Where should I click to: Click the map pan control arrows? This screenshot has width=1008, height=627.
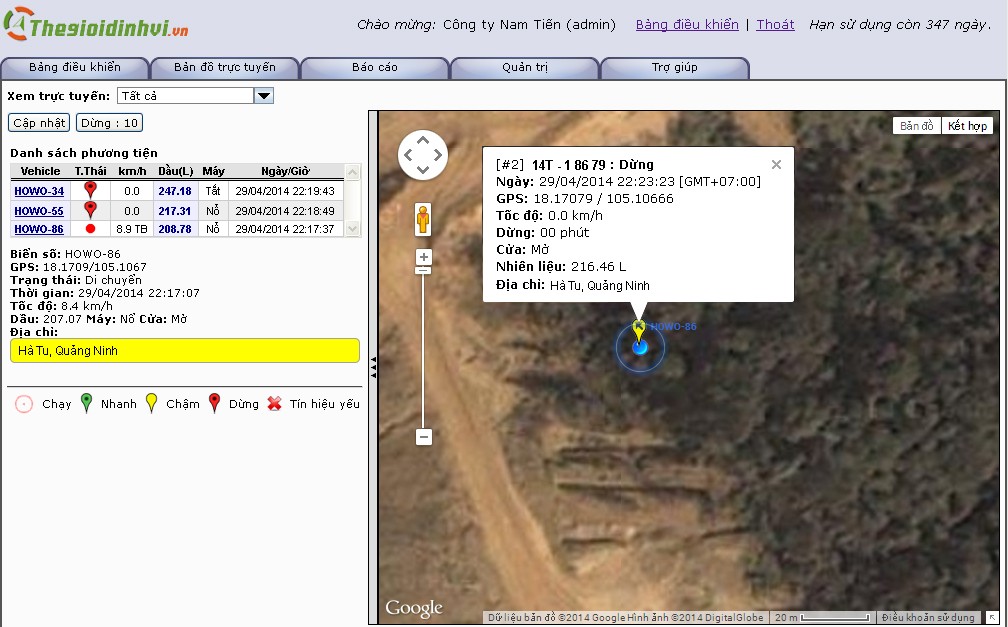(x=423, y=155)
